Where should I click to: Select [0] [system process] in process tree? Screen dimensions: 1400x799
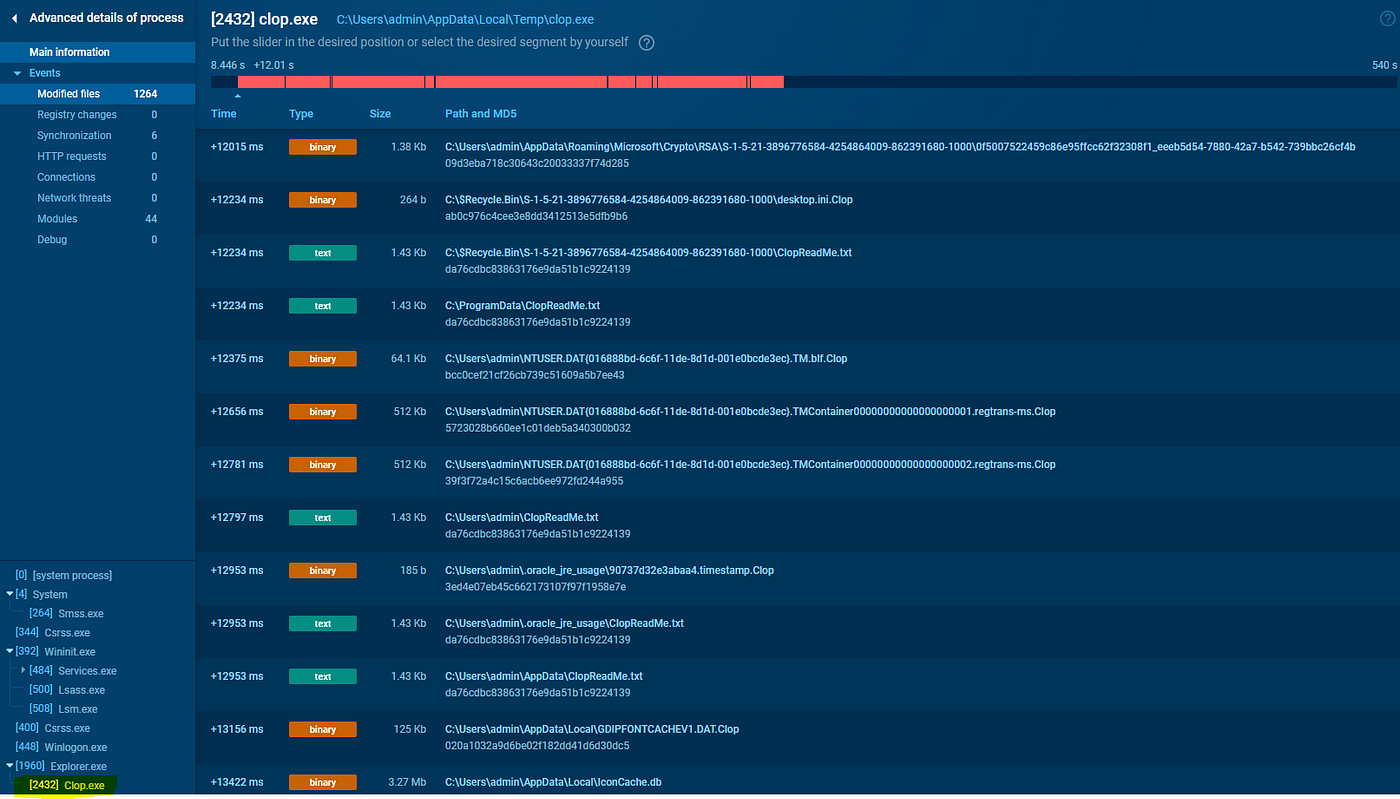click(x=63, y=575)
